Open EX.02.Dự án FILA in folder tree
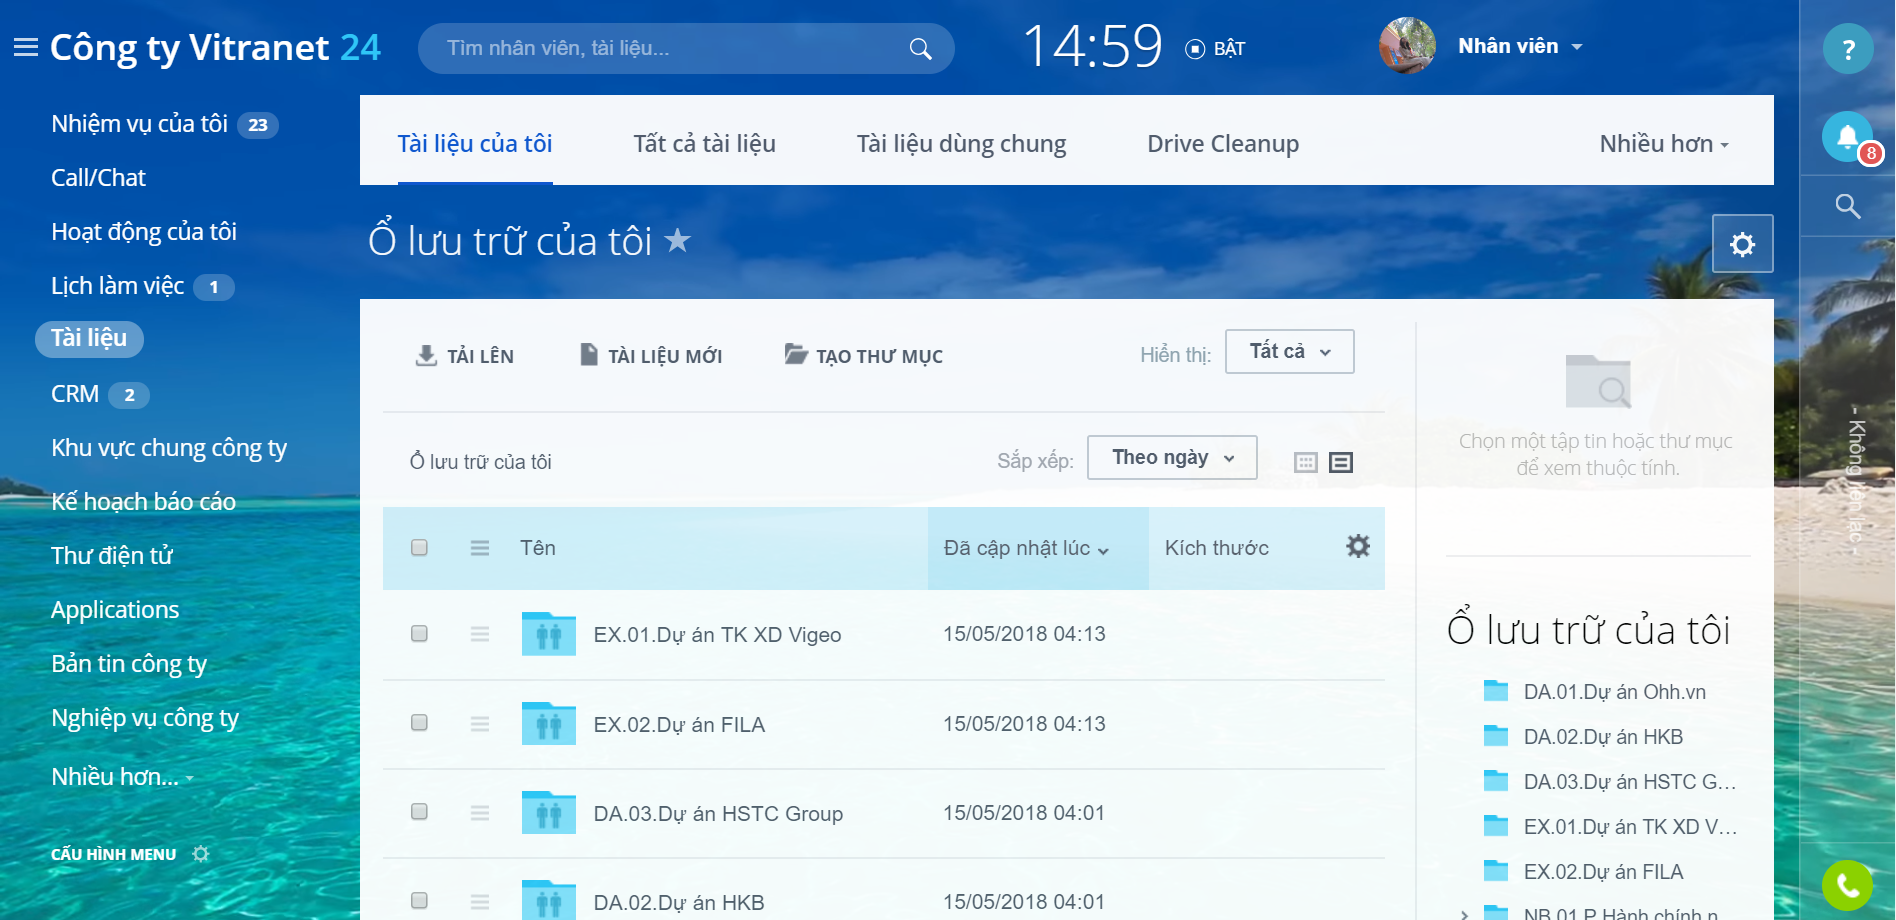The width and height of the screenshot is (1896, 920). (1603, 872)
